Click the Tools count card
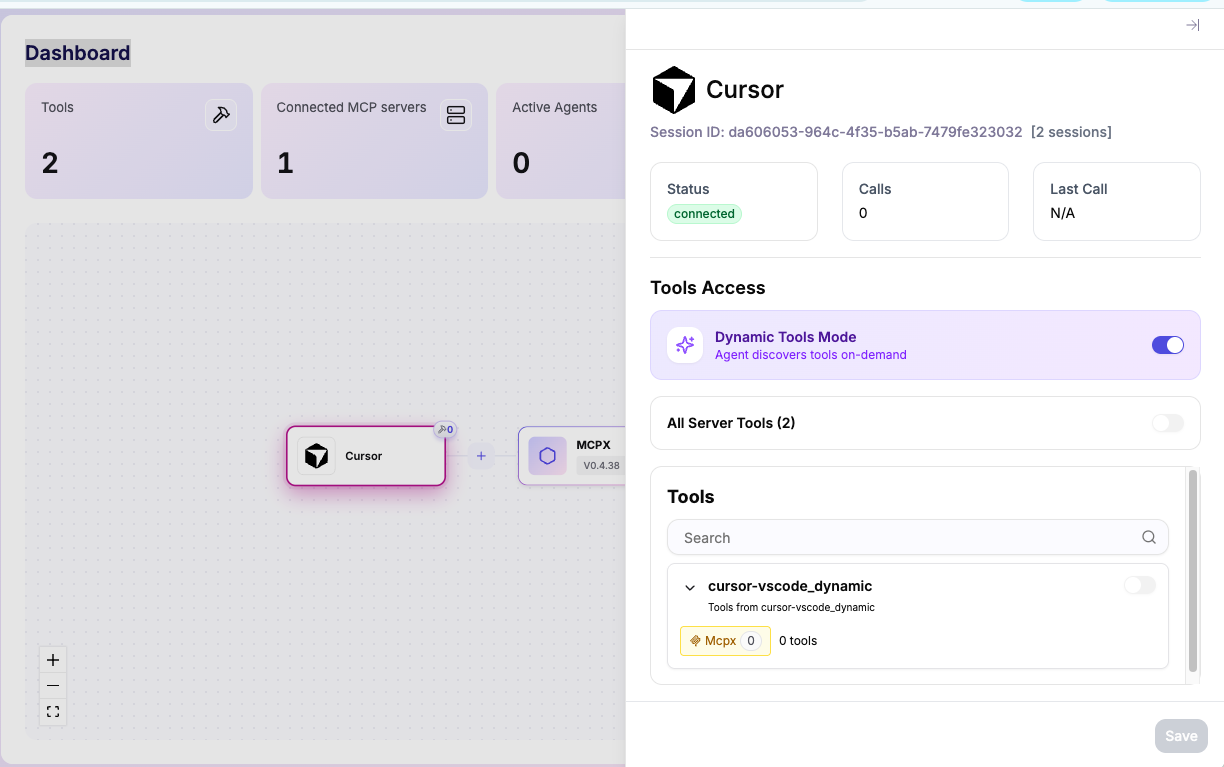 [x=139, y=141]
